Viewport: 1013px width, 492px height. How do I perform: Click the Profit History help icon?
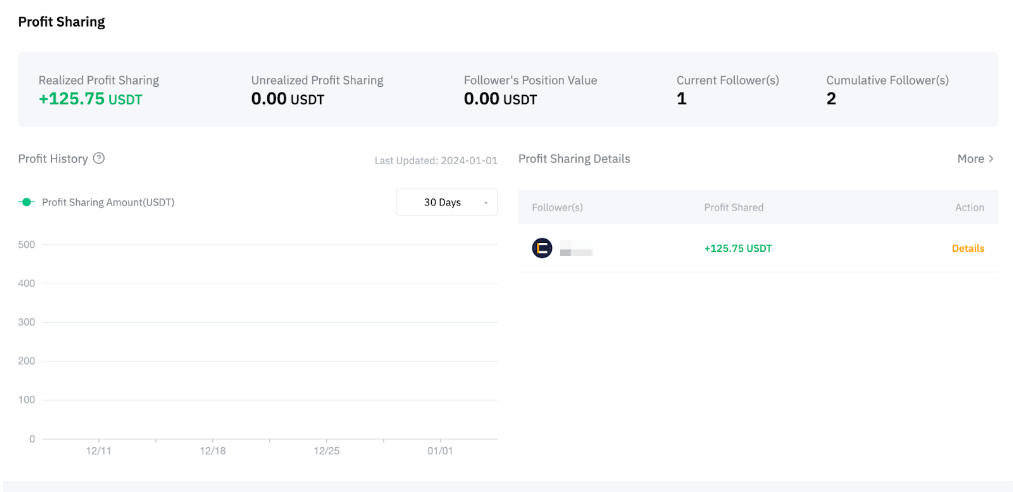coord(99,158)
